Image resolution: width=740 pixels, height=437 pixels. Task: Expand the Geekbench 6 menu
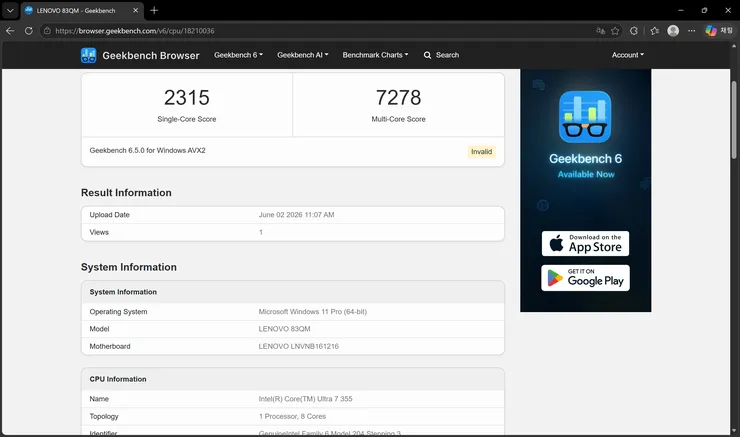point(238,55)
